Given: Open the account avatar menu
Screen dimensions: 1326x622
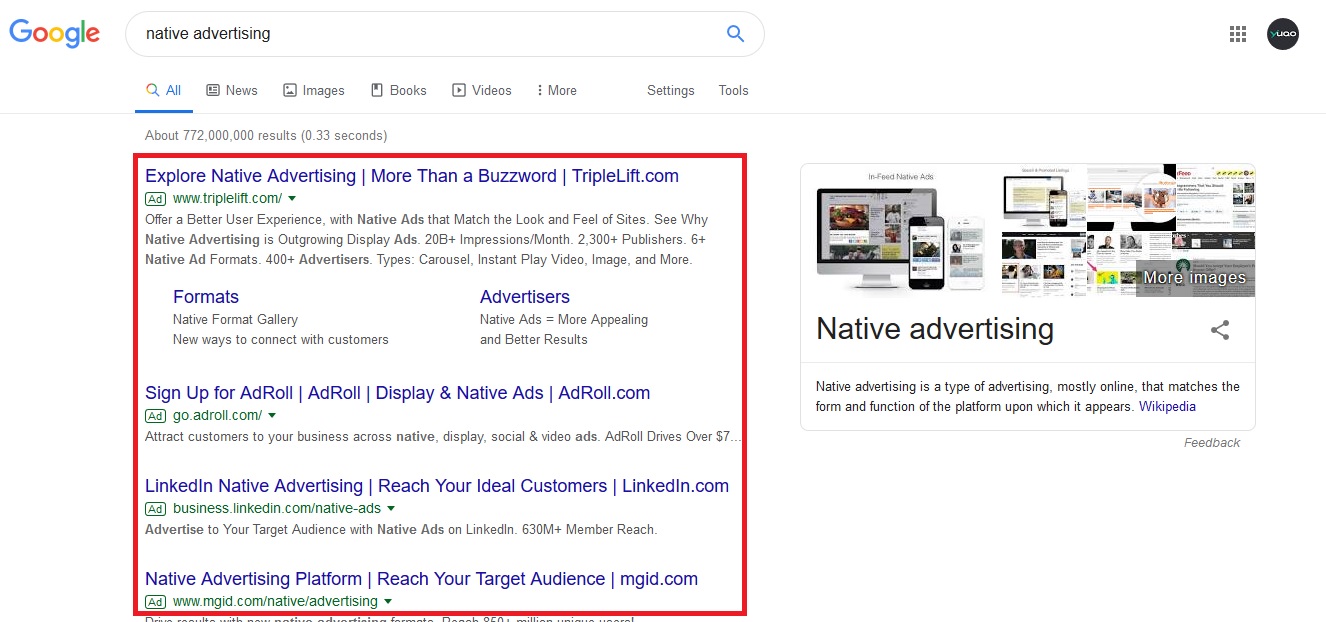Looking at the screenshot, I should (x=1283, y=34).
